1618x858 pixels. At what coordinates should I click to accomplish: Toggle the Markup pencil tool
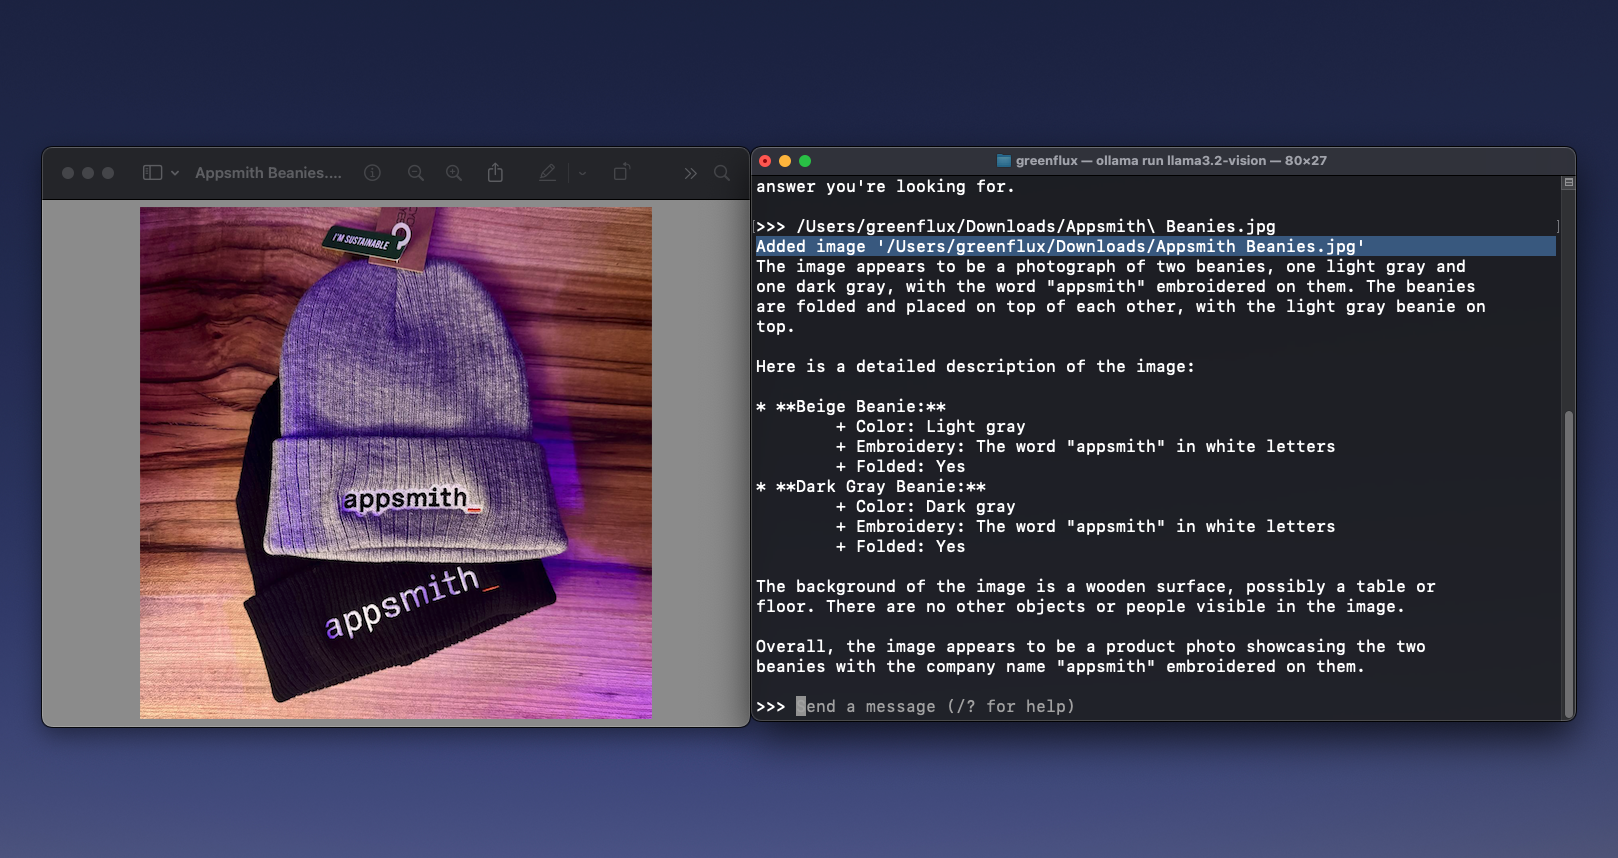coord(547,173)
